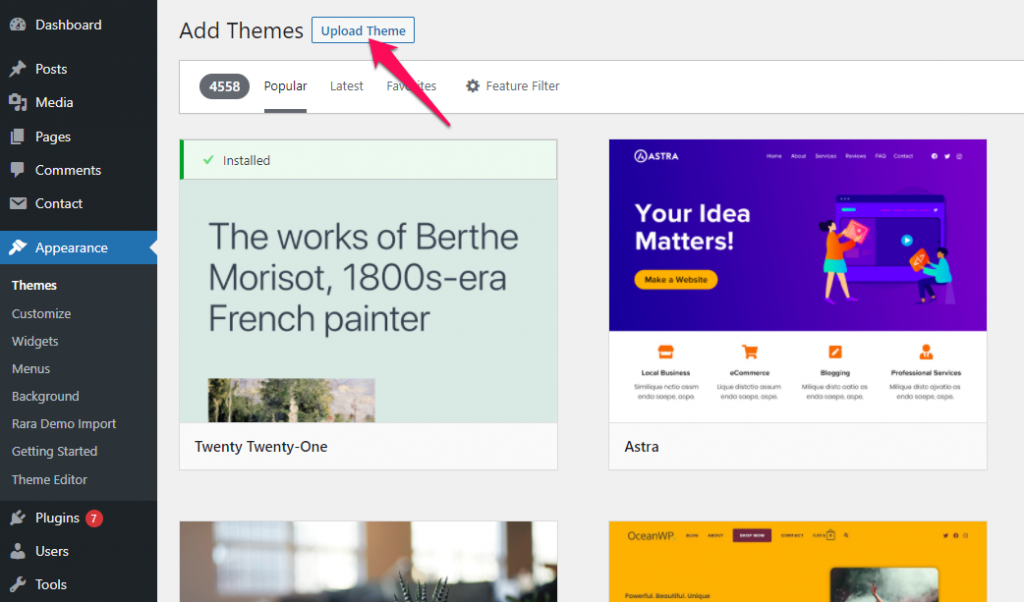Screen dimensions: 1024x602
Task: Click the Media icon in sidebar
Action: [x=18, y=103]
